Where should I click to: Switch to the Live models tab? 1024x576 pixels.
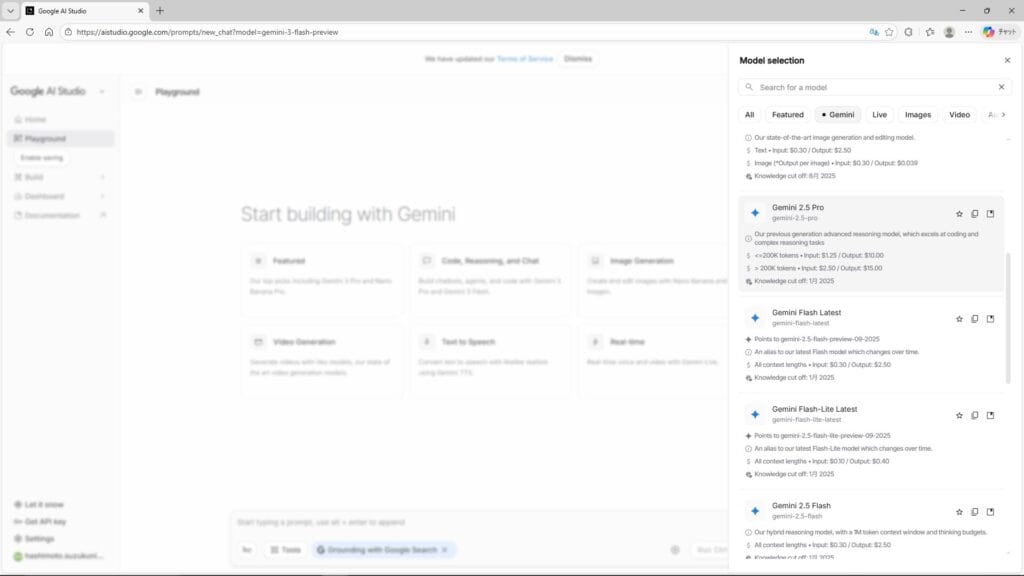click(878, 115)
